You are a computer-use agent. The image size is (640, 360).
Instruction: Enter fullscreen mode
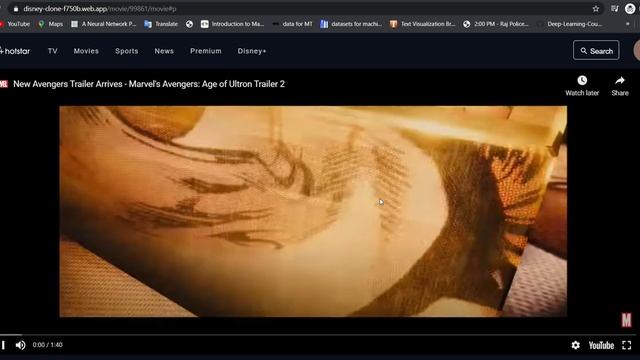click(x=627, y=345)
